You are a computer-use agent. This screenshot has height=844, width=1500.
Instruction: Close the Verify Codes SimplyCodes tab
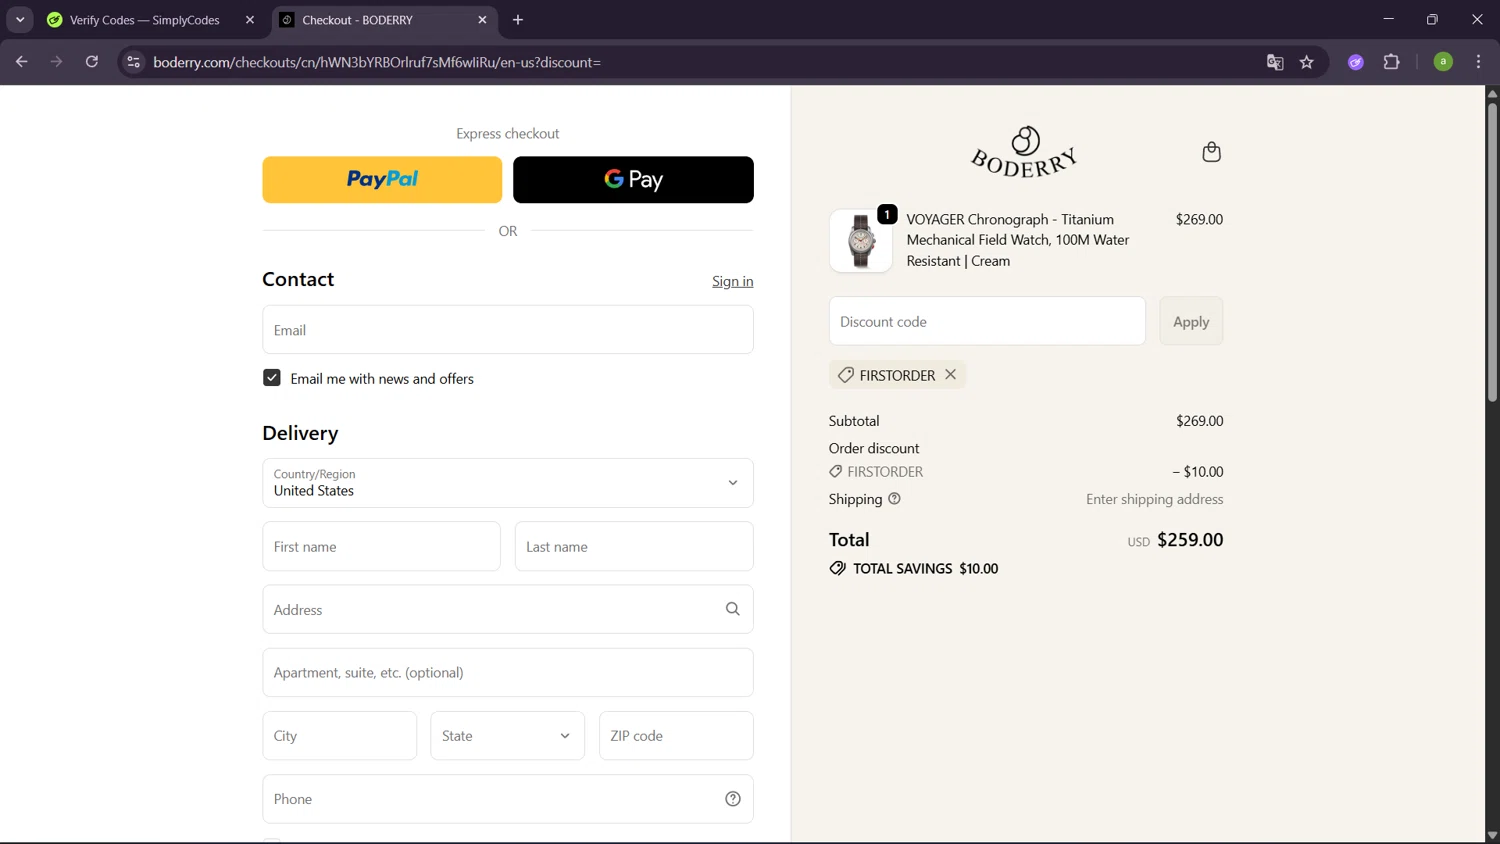pyautogui.click(x=250, y=20)
